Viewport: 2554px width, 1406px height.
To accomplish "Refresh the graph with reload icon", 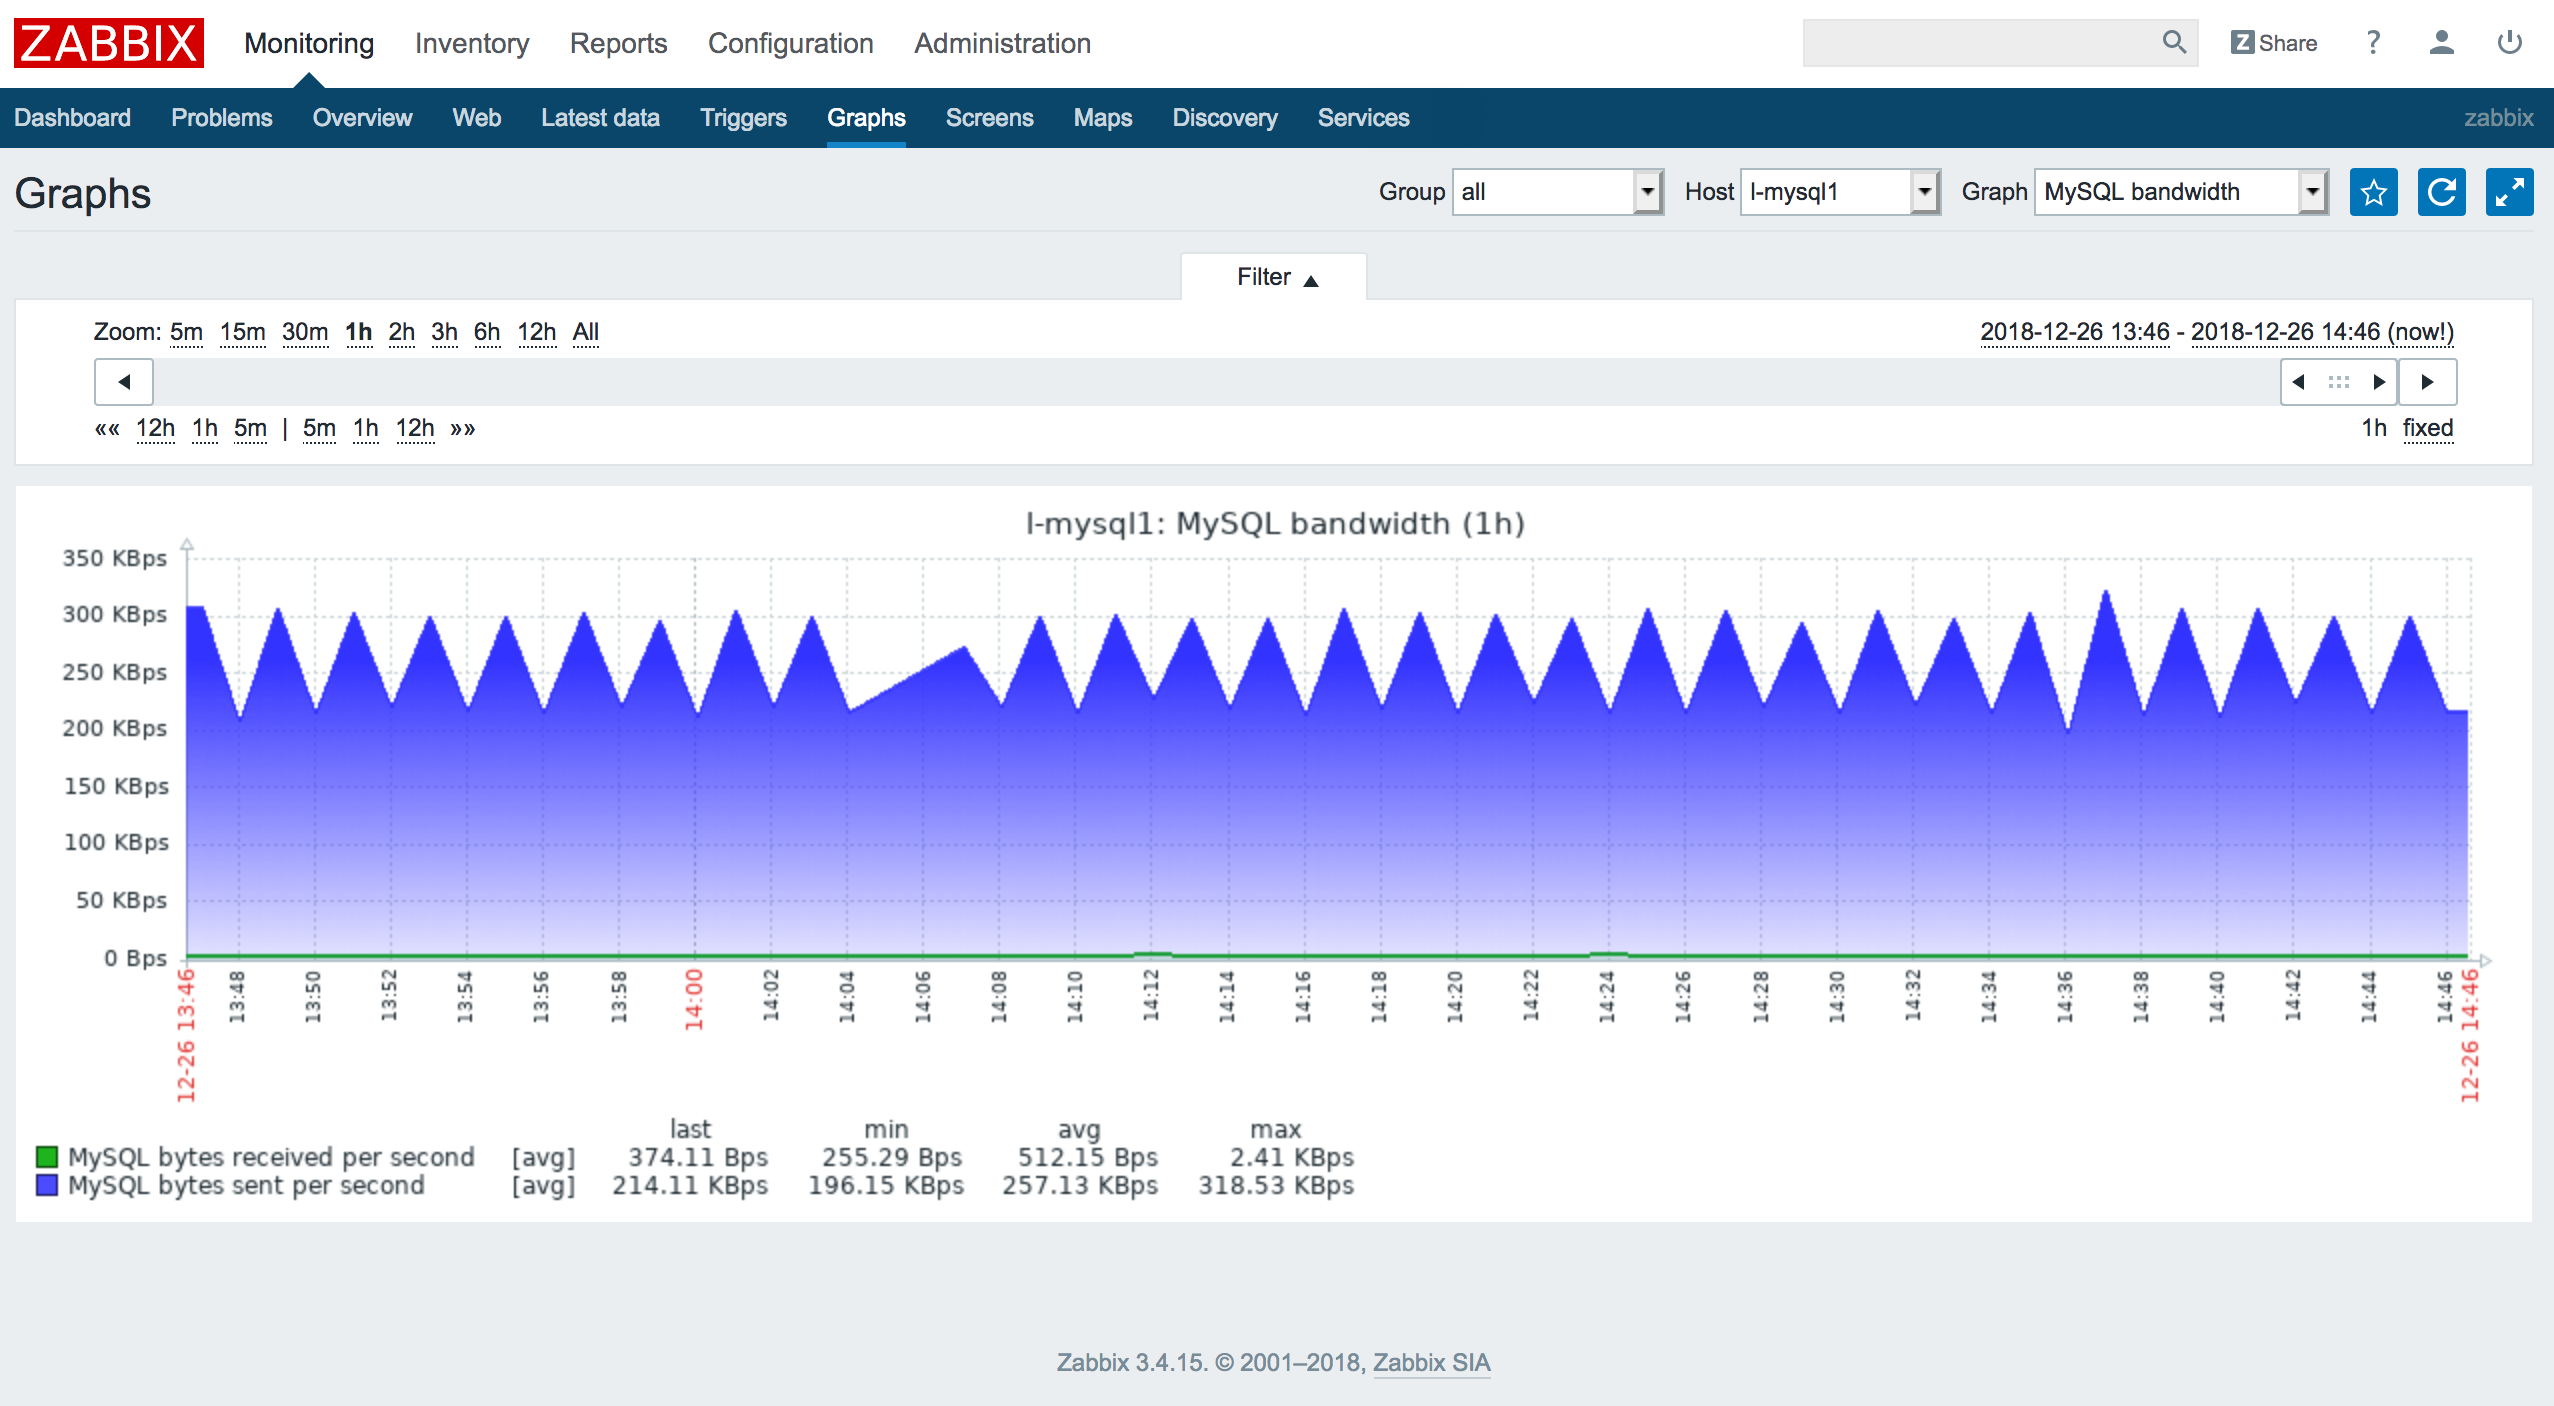I will click(x=2441, y=192).
